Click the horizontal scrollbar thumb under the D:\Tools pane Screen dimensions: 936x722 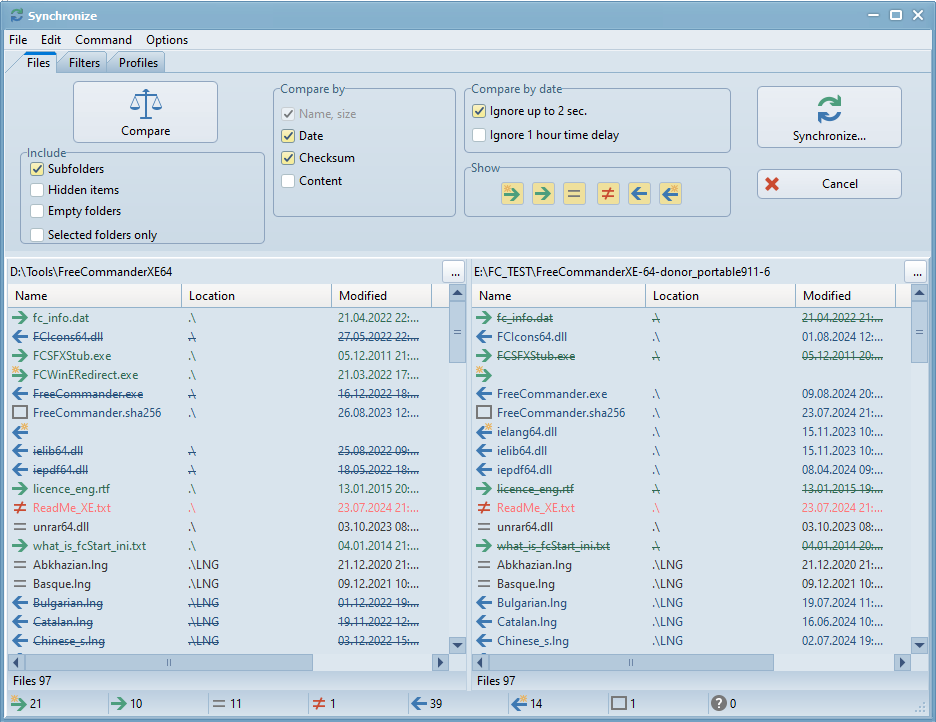(169, 662)
